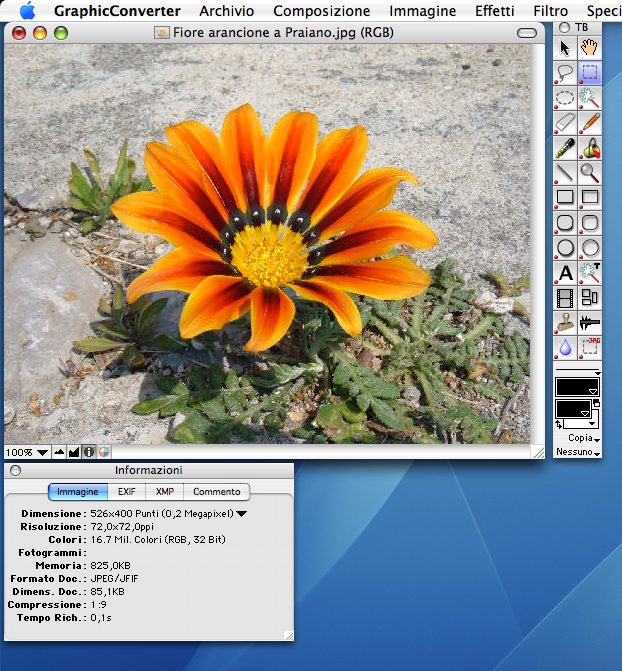Switch to the EXIF tab
Image resolution: width=622 pixels, height=671 pixels.
click(126, 492)
